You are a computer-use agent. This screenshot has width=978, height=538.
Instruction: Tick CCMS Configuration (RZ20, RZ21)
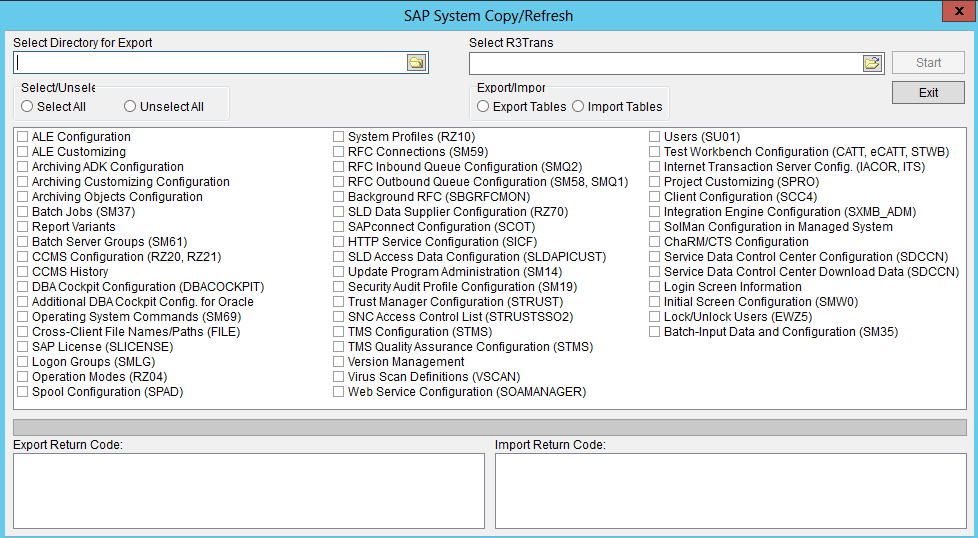point(22,256)
